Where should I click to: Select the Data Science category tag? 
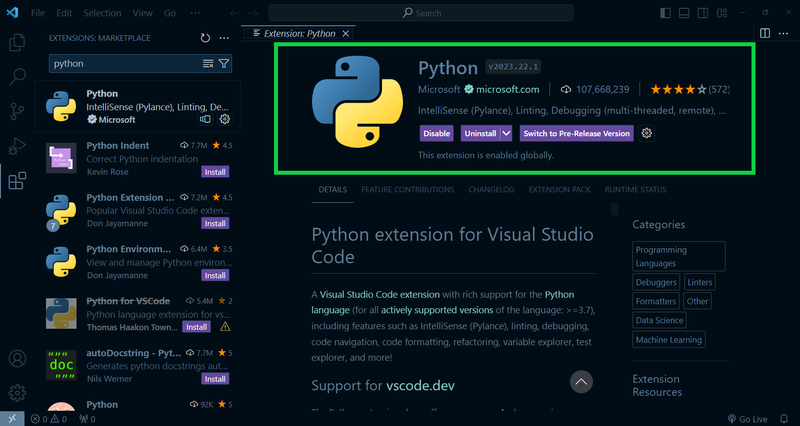(659, 320)
